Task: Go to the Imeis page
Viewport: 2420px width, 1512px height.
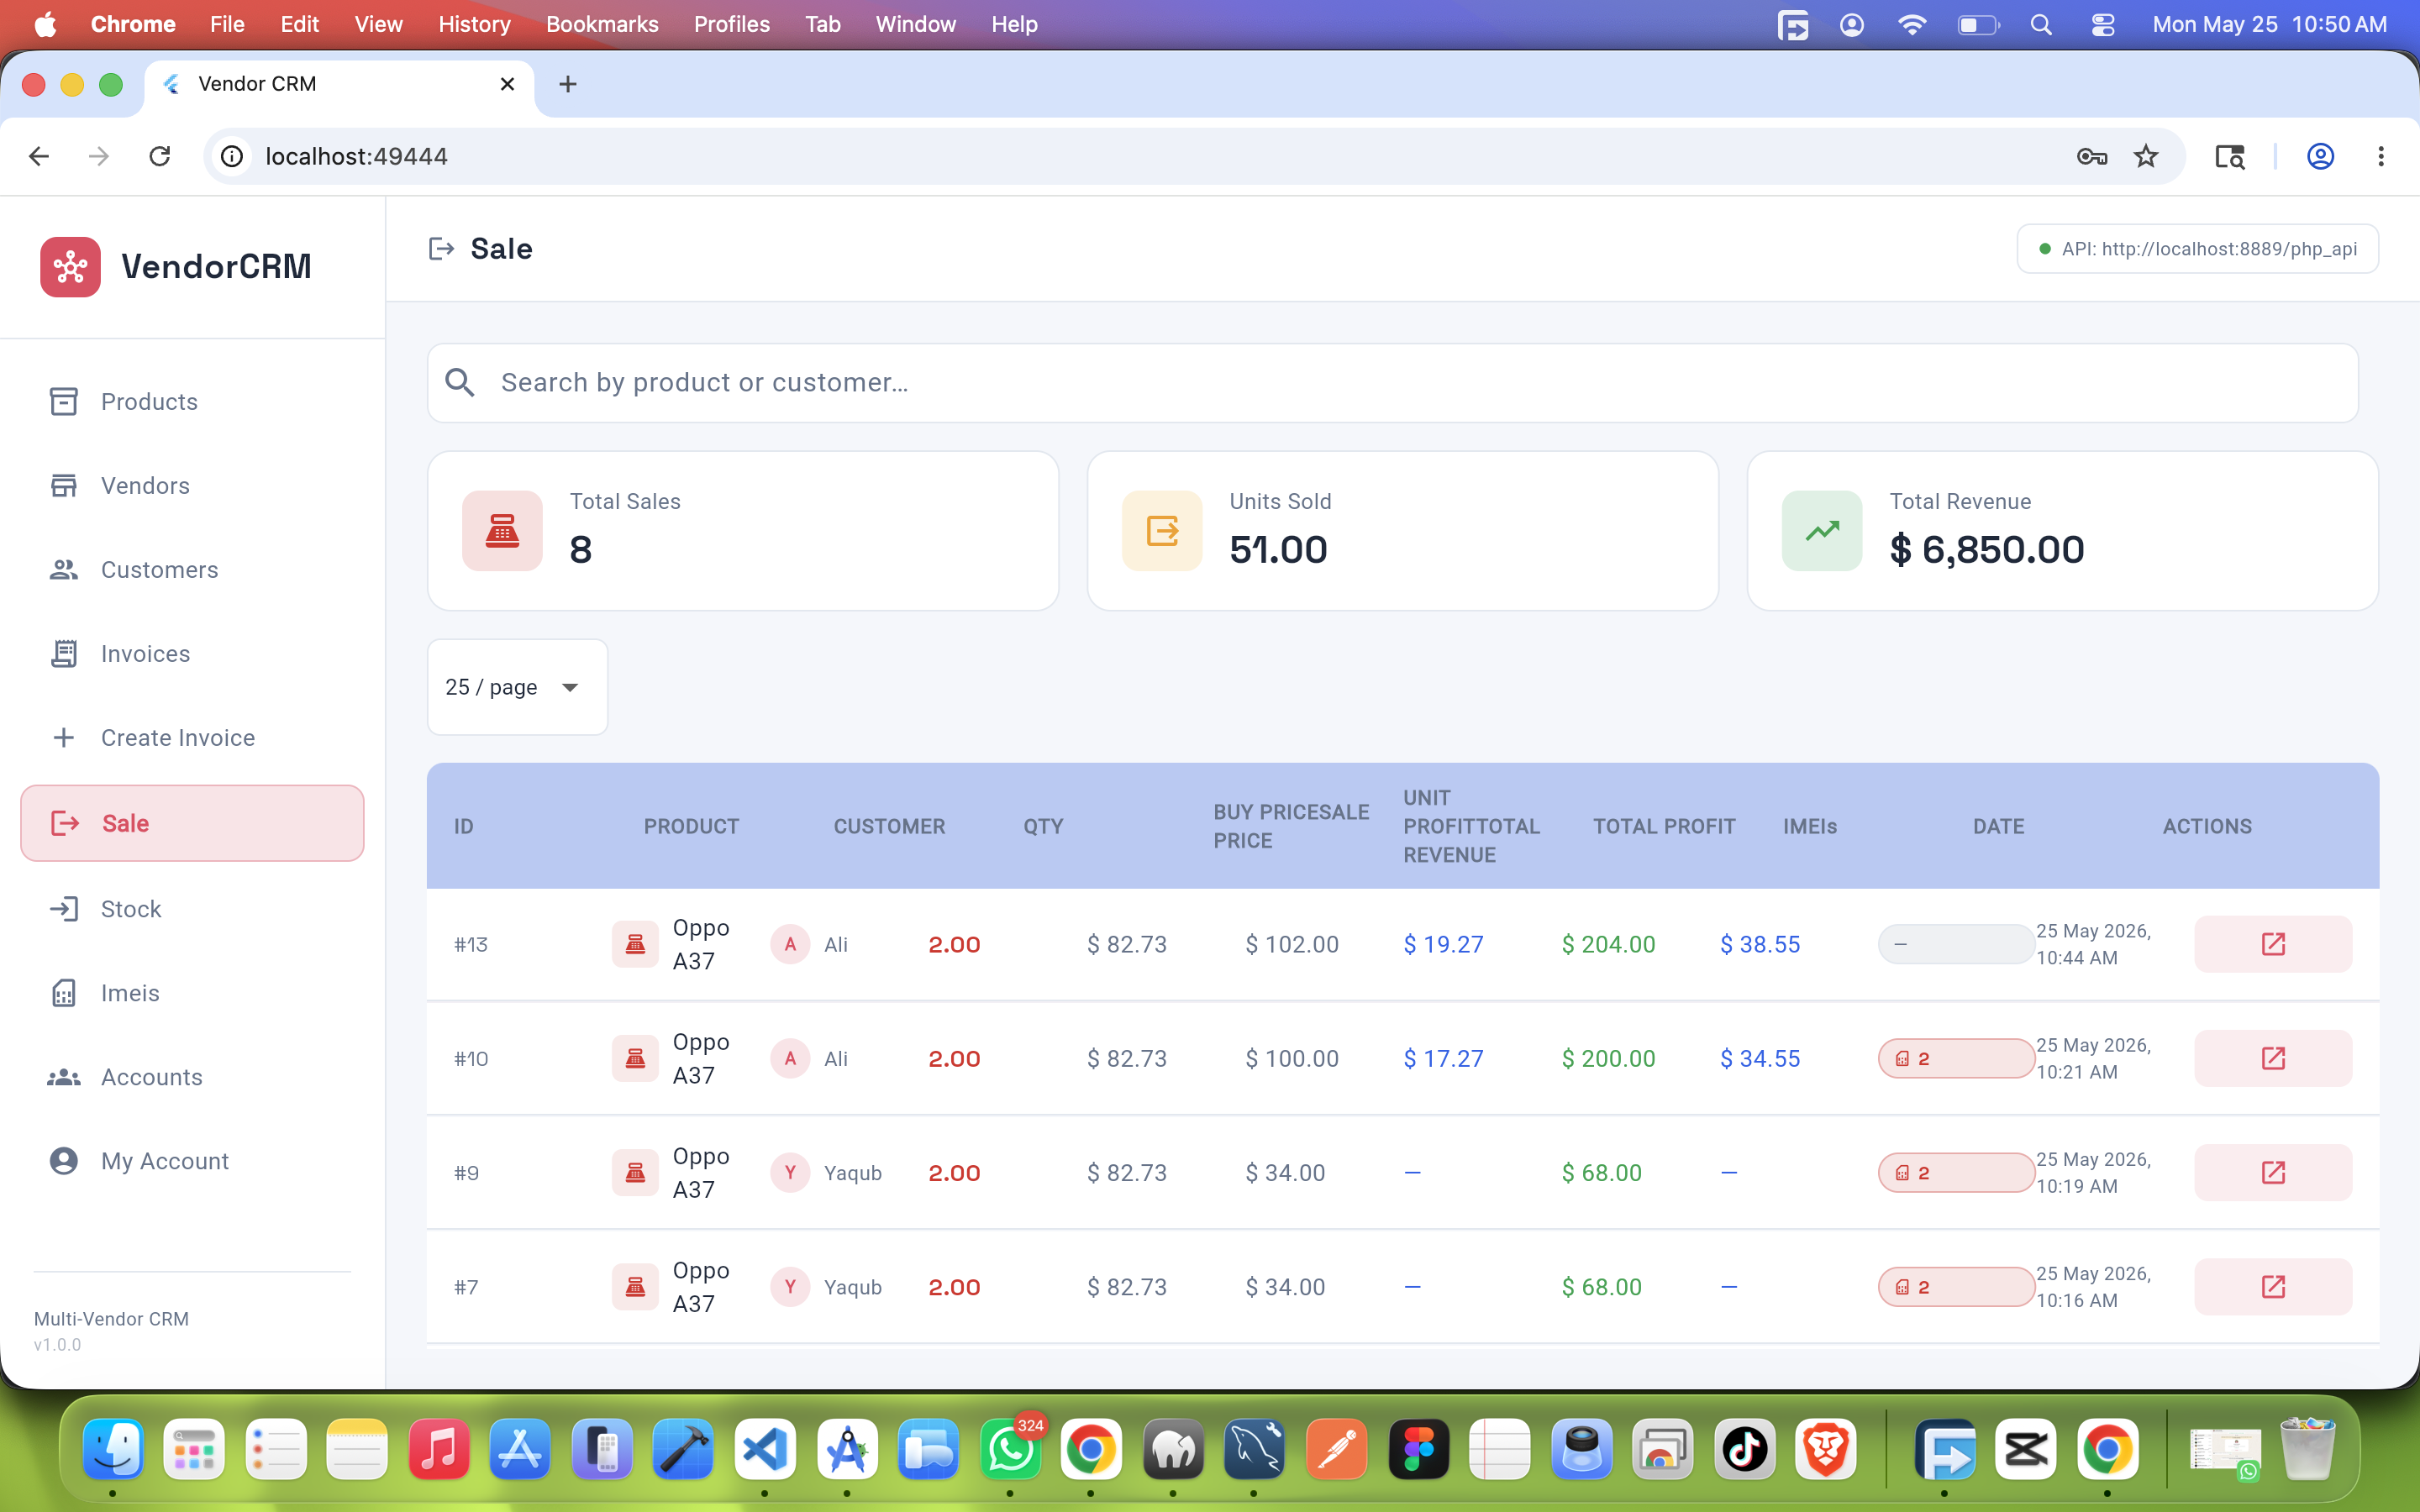Action: click(x=192, y=993)
